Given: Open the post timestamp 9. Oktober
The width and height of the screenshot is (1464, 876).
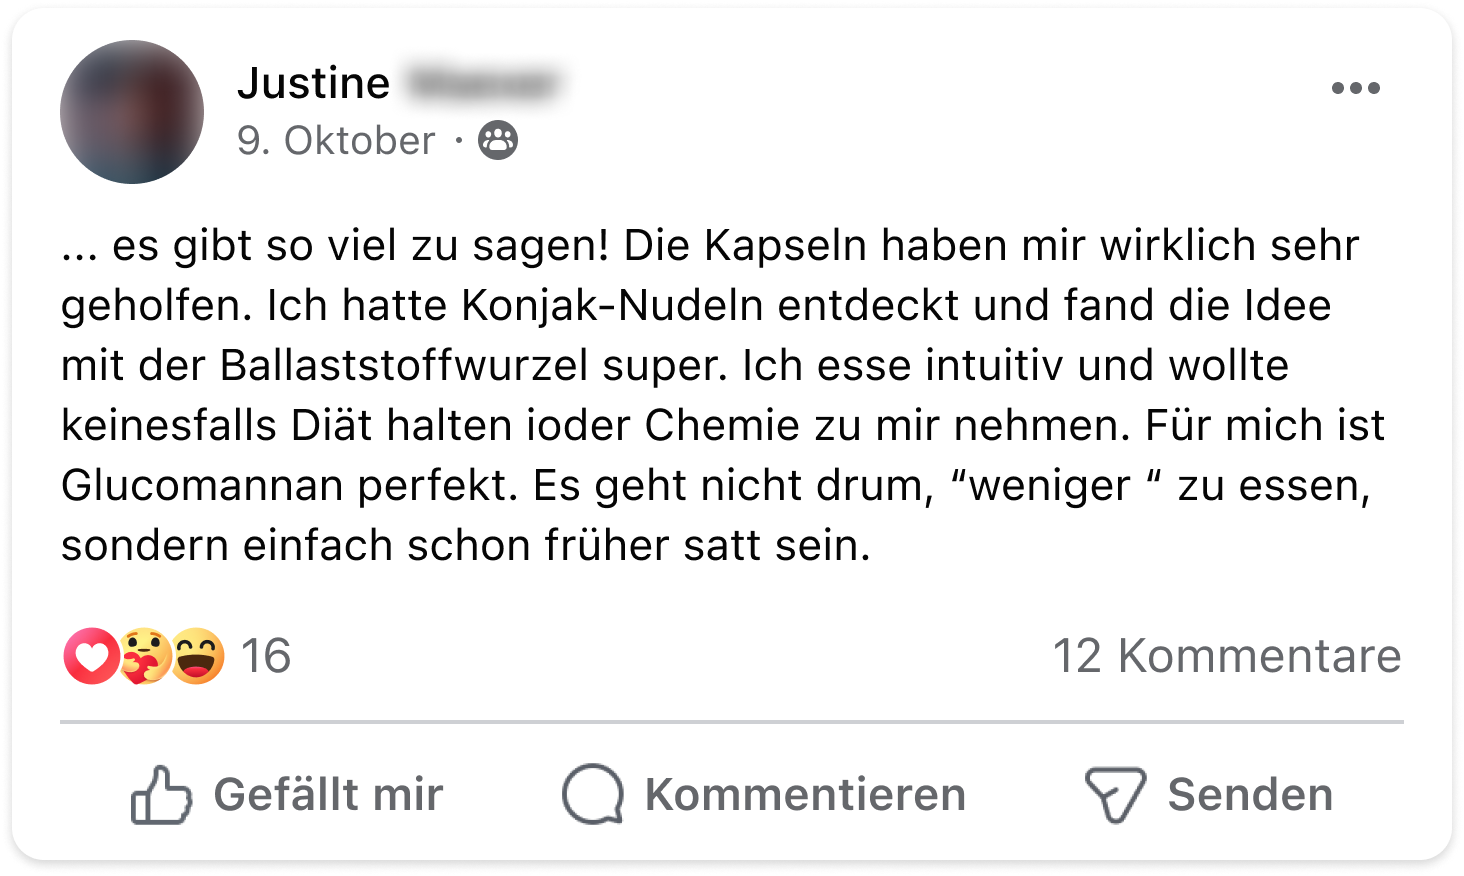Looking at the screenshot, I should (x=336, y=141).
